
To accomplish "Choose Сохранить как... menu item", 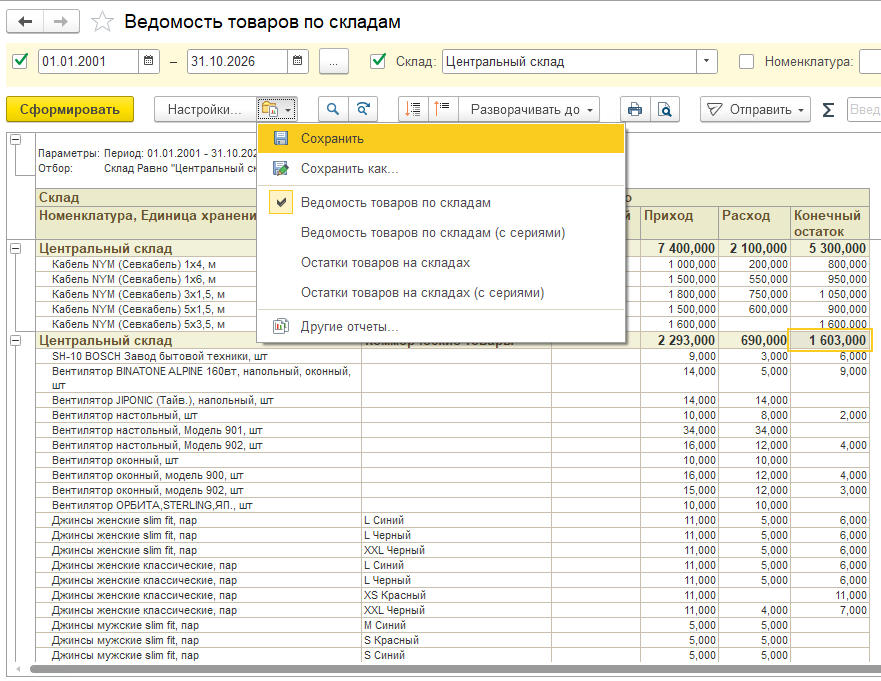I will point(441,169).
